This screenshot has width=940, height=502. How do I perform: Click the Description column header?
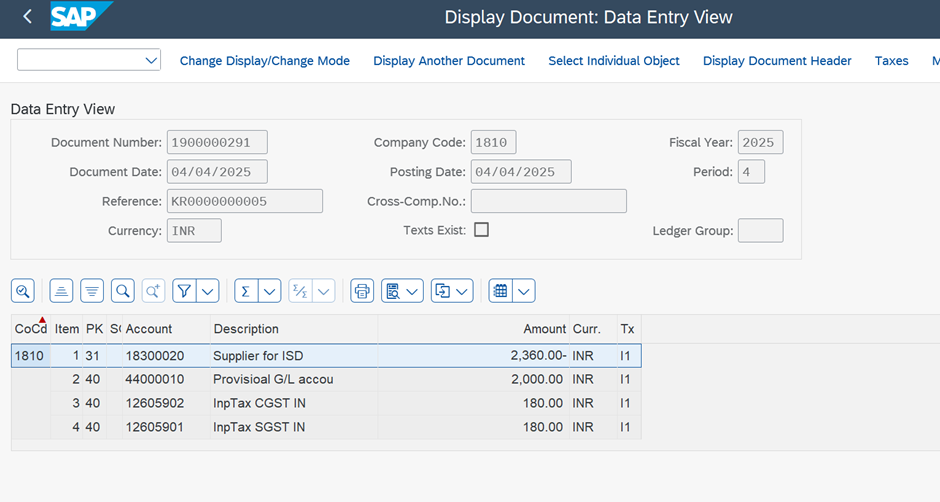(294, 329)
